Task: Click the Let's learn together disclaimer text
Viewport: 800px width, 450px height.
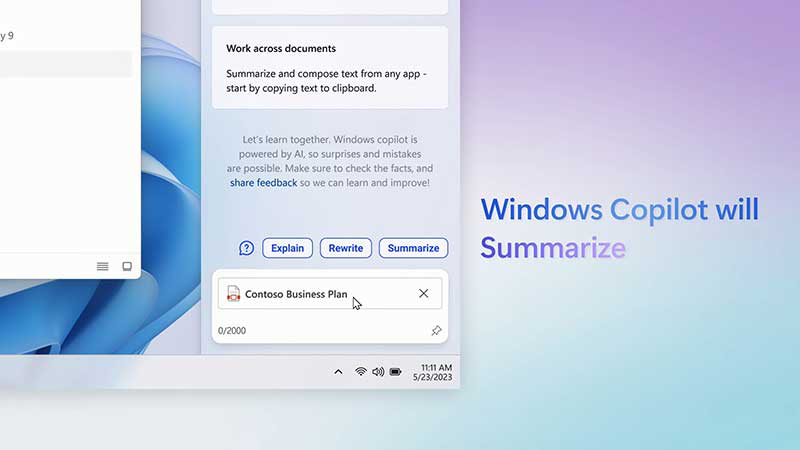Action: point(330,161)
